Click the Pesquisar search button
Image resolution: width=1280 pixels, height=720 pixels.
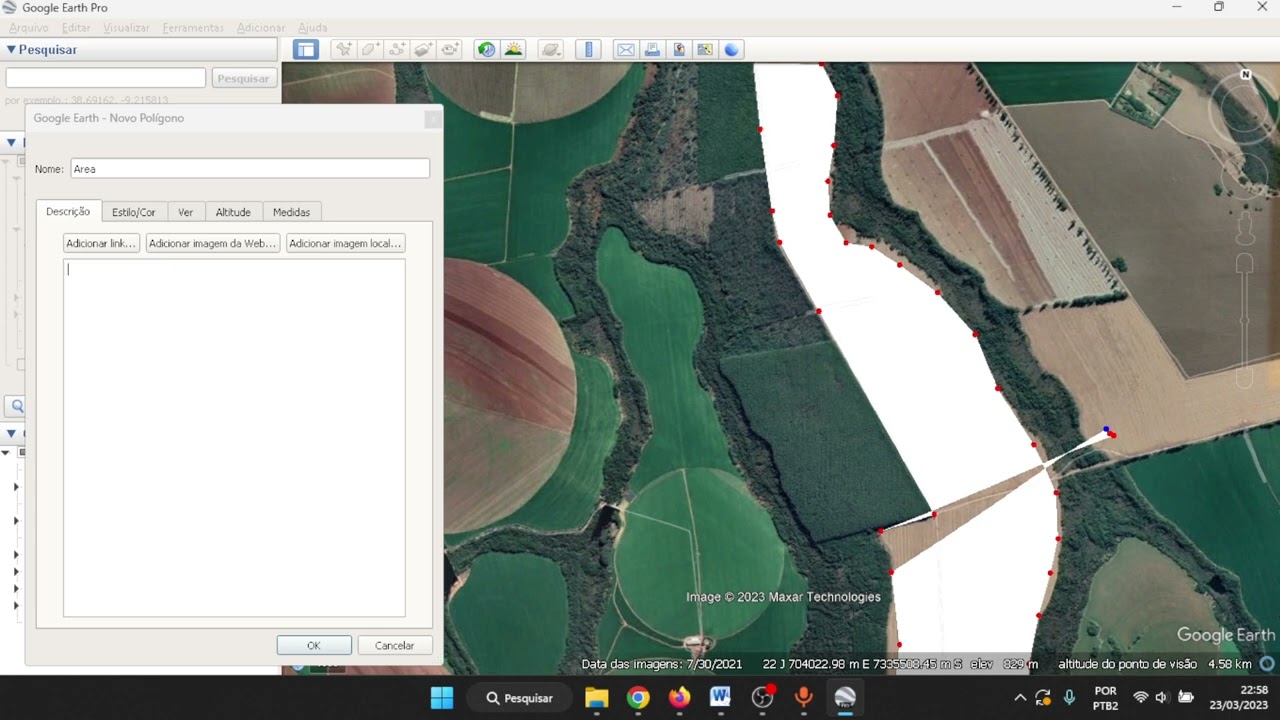click(x=243, y=78)
